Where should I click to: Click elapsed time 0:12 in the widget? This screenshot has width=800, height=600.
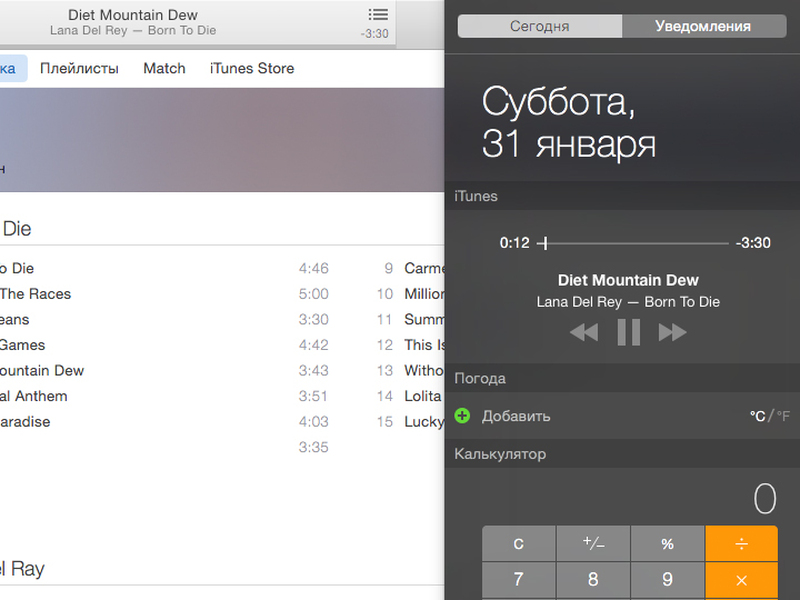(514, 243)
